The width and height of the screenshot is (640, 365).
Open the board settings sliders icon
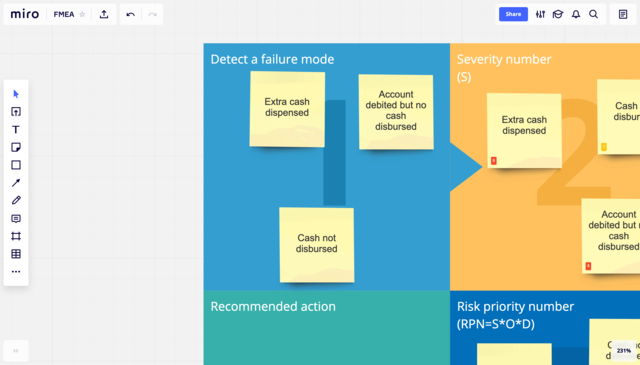[540, 14]
